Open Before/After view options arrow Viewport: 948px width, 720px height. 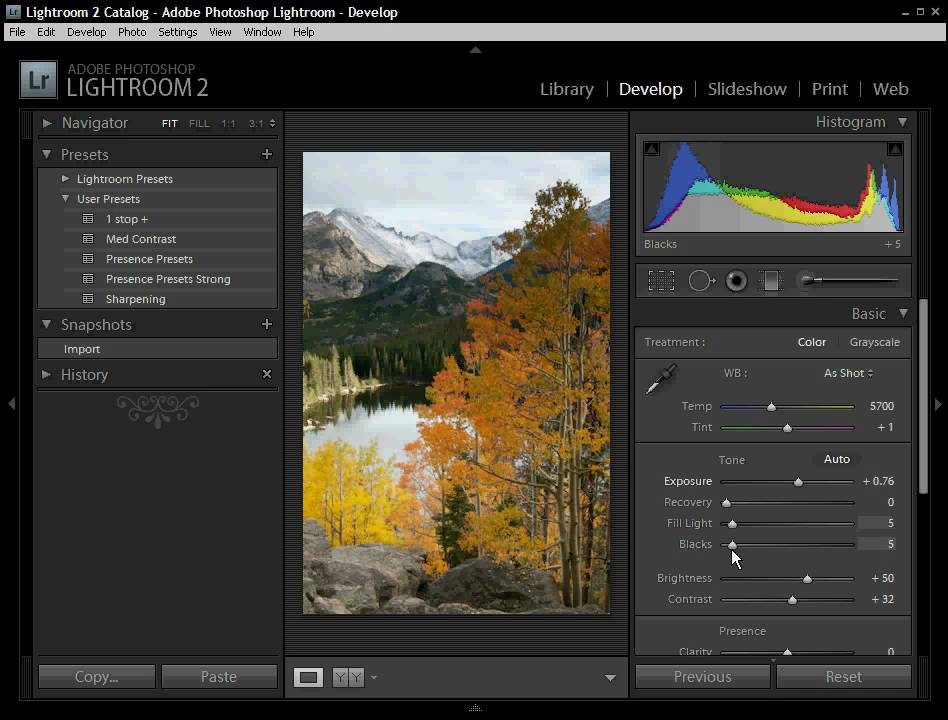[374, 677]
